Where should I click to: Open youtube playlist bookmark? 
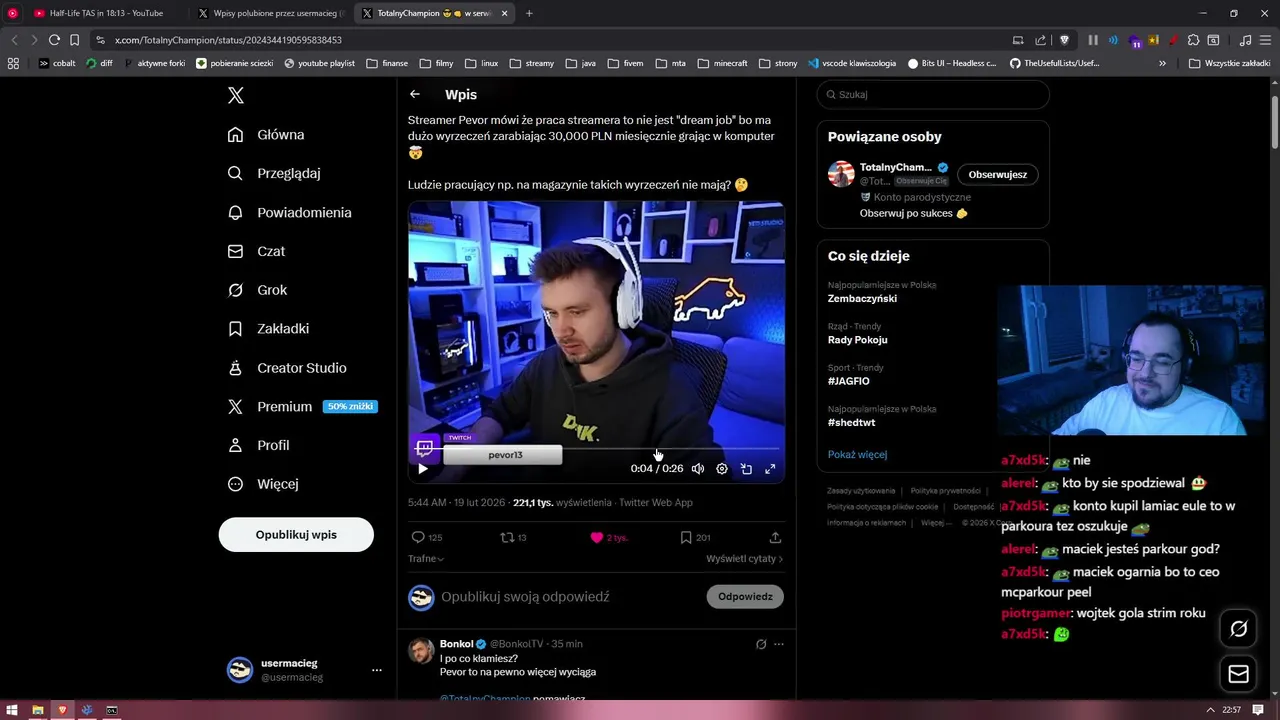[x=320, y=63]
